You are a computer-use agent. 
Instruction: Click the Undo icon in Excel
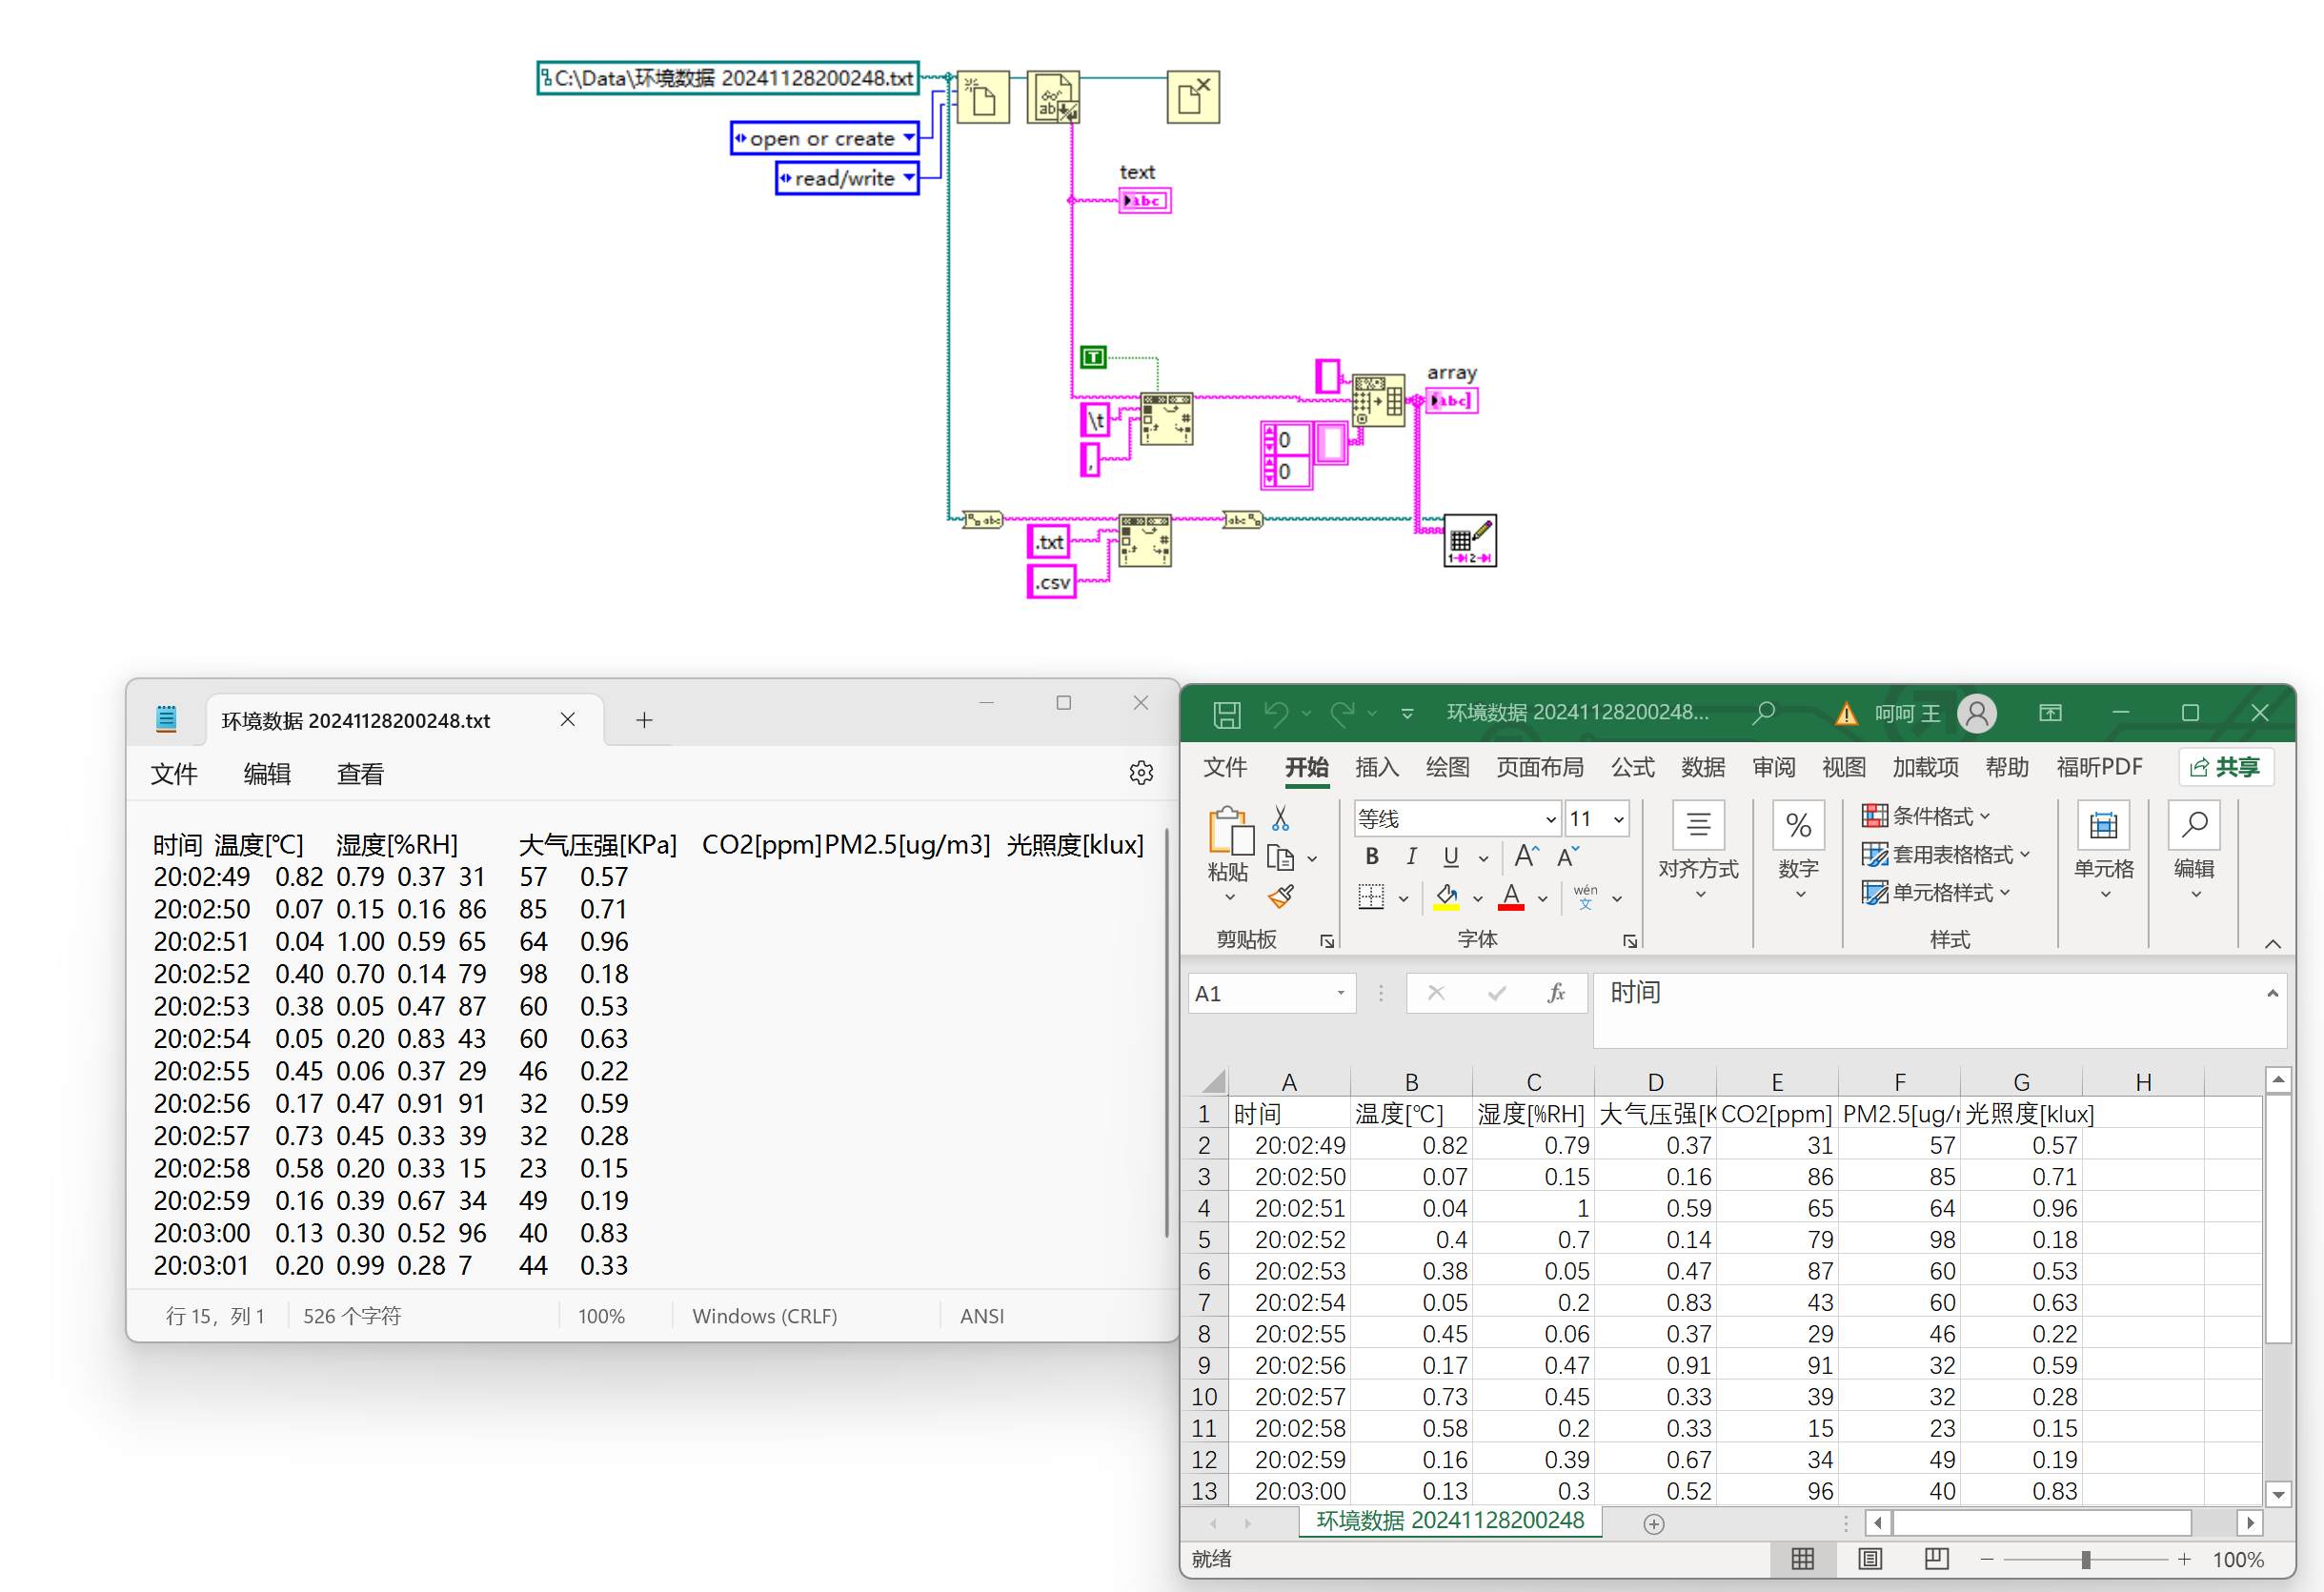(x=1276, y=713)
